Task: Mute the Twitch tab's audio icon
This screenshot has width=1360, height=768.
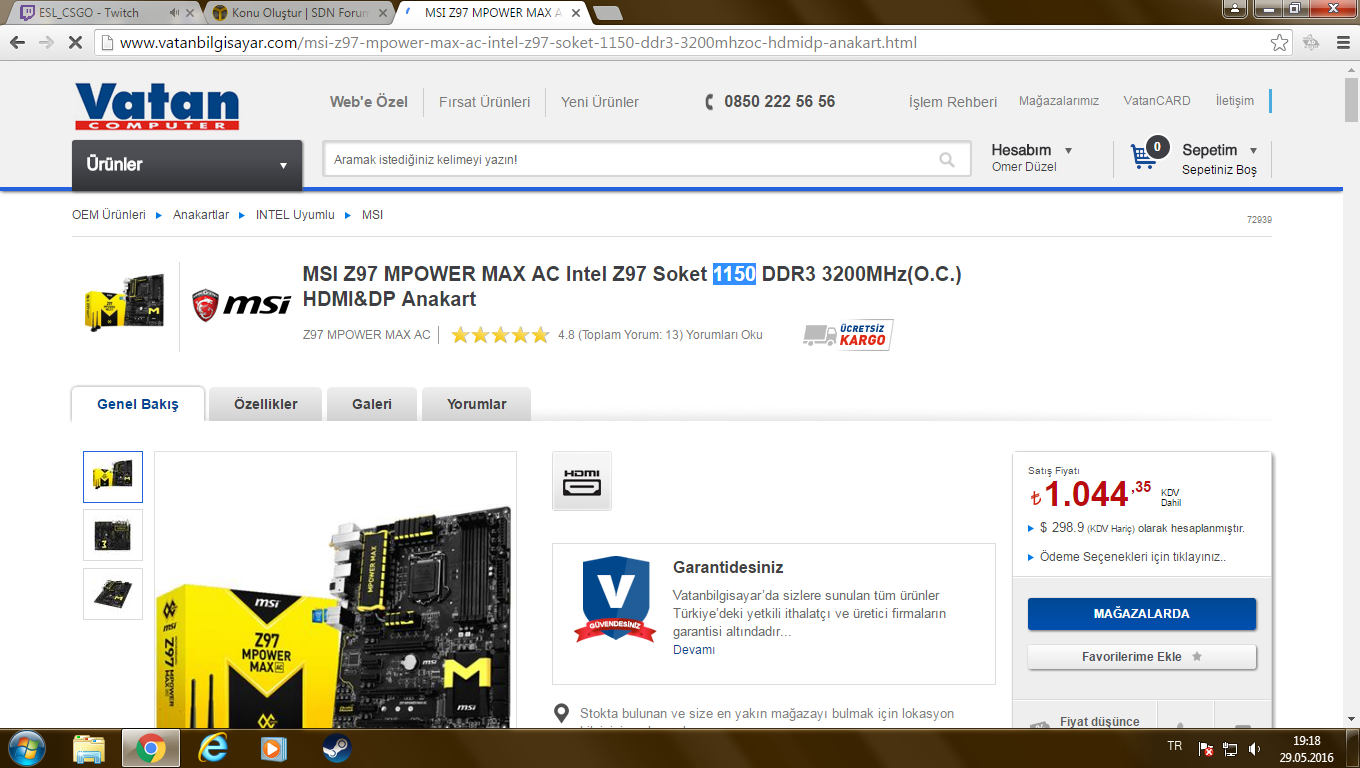Action: [x=175, y=13]
